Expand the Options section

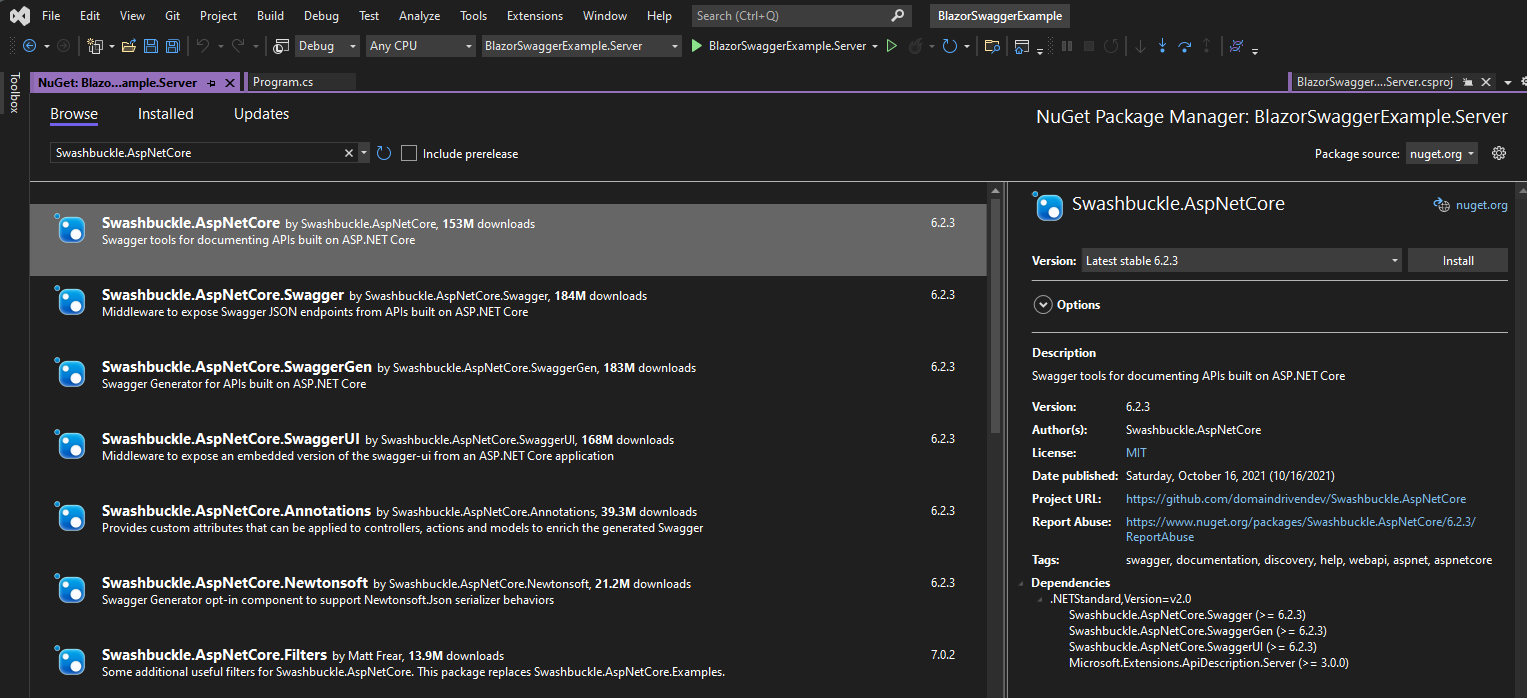(1043, 305)
